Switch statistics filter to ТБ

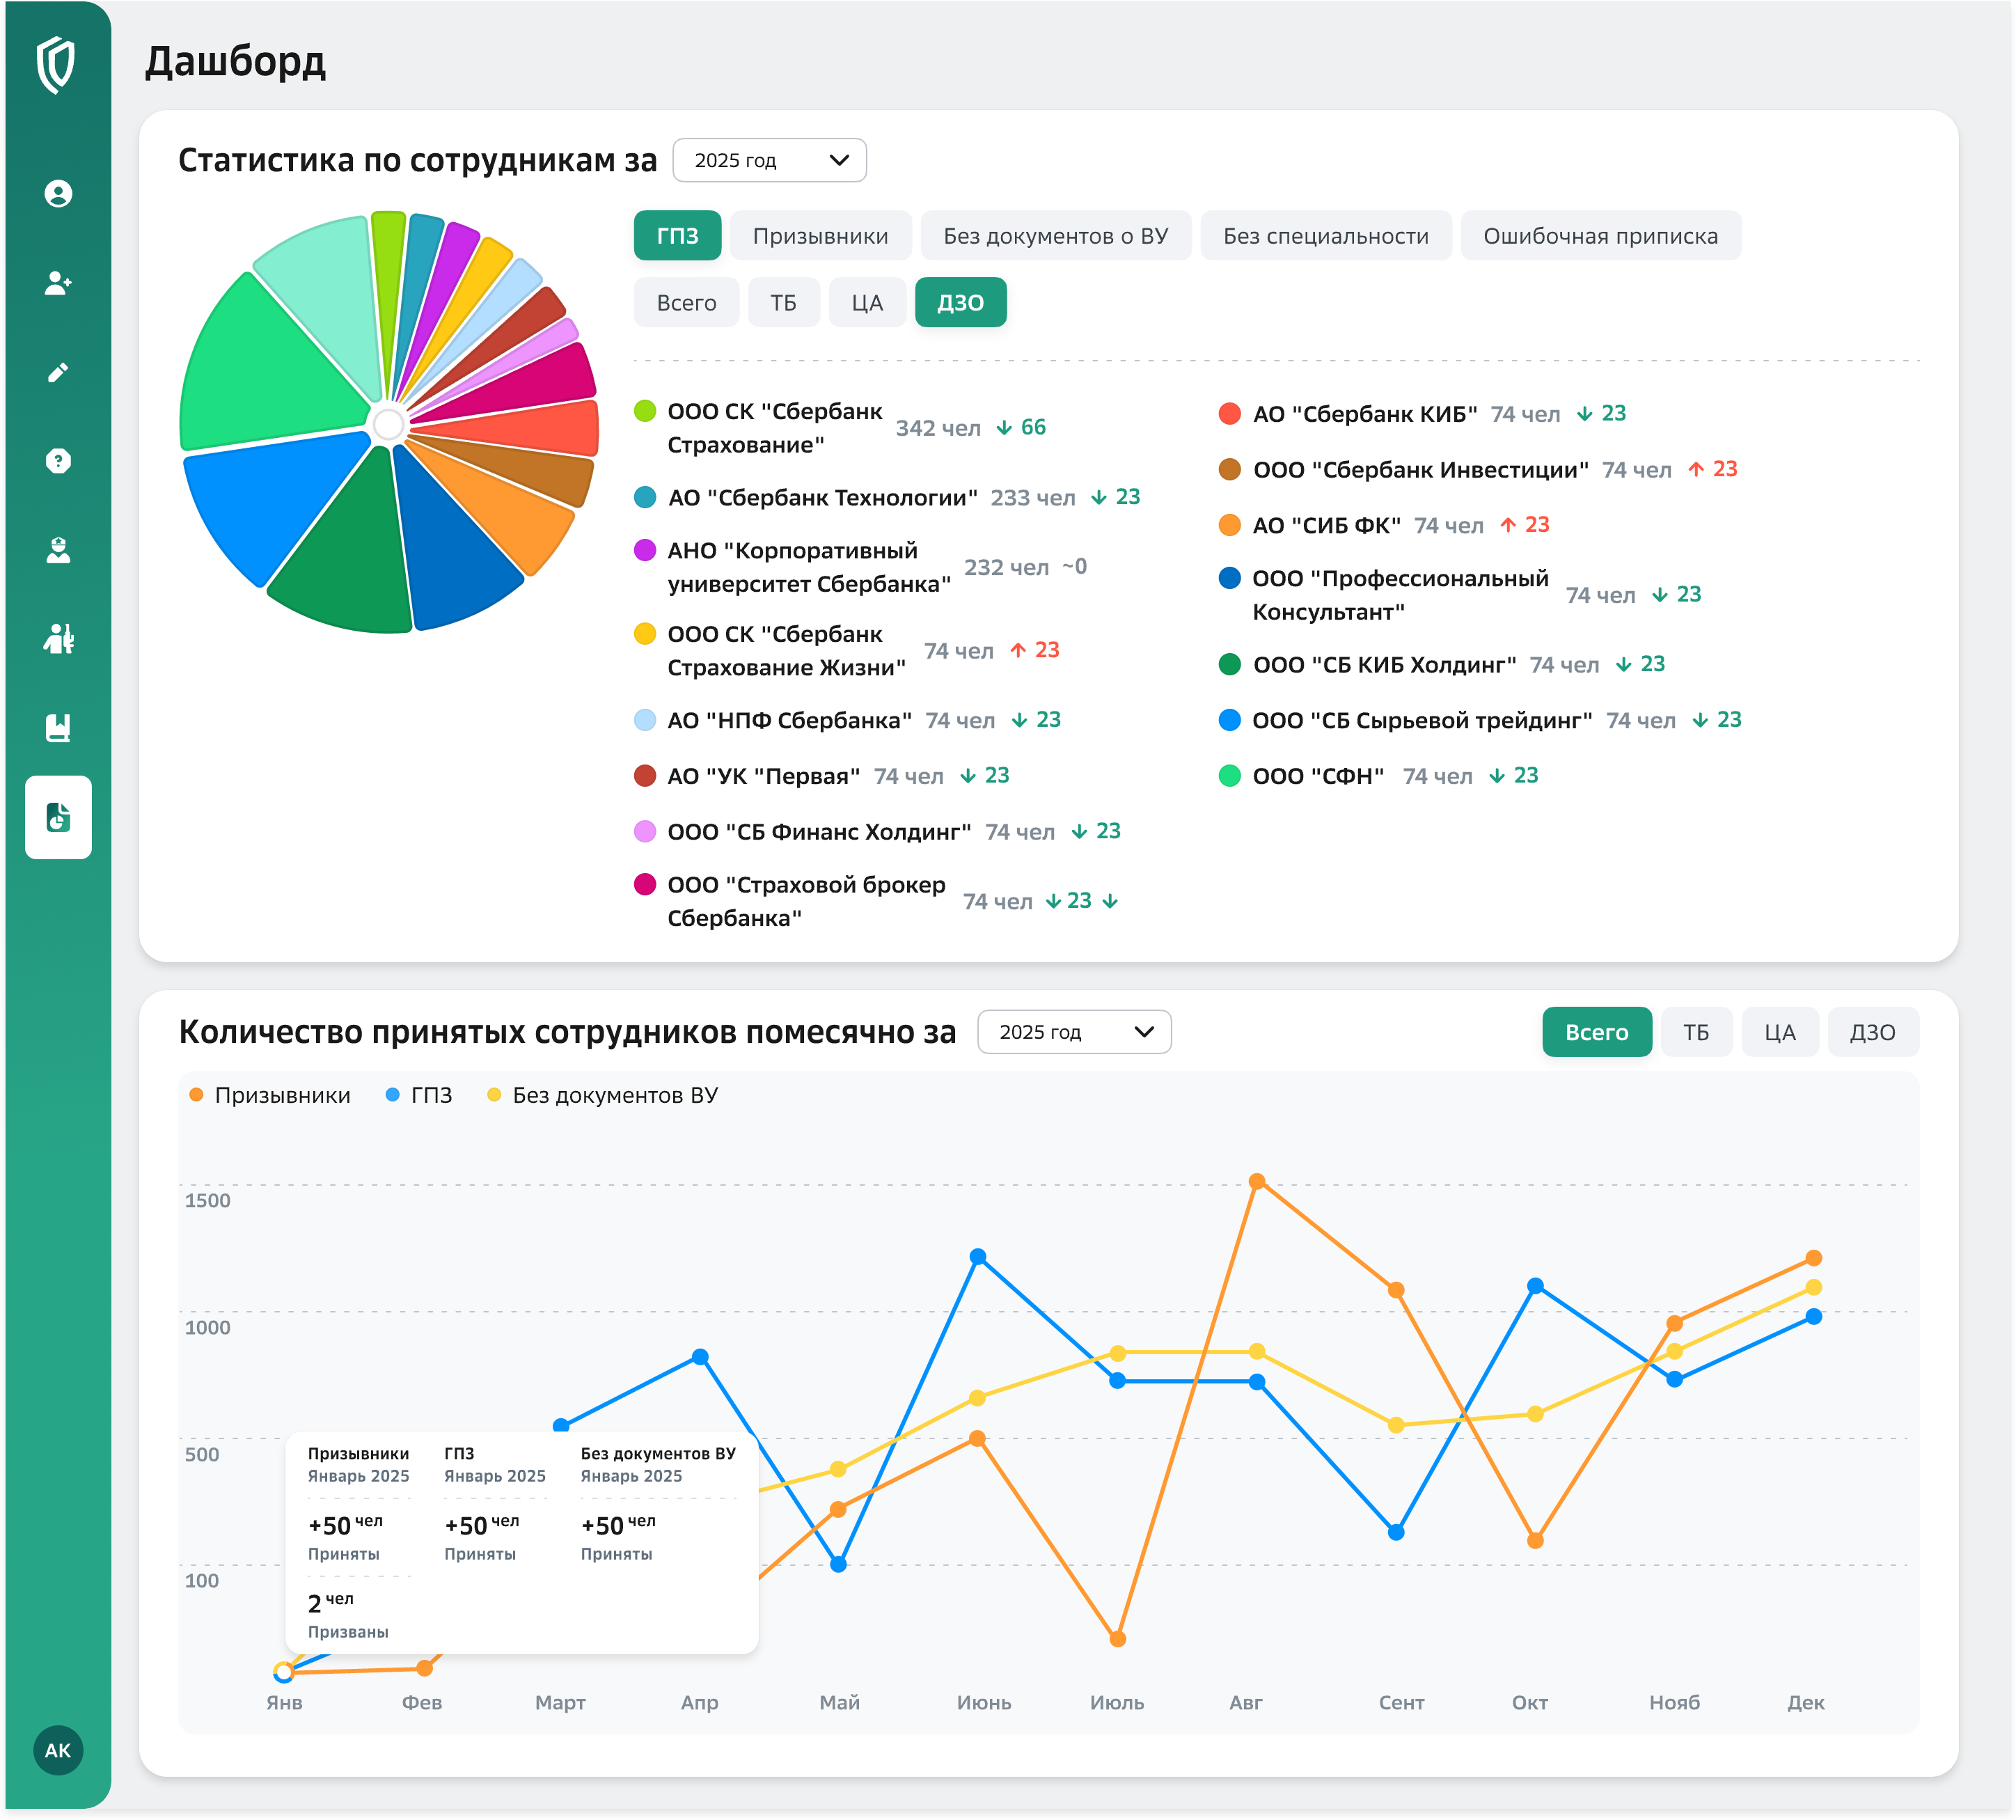point(783,303)
